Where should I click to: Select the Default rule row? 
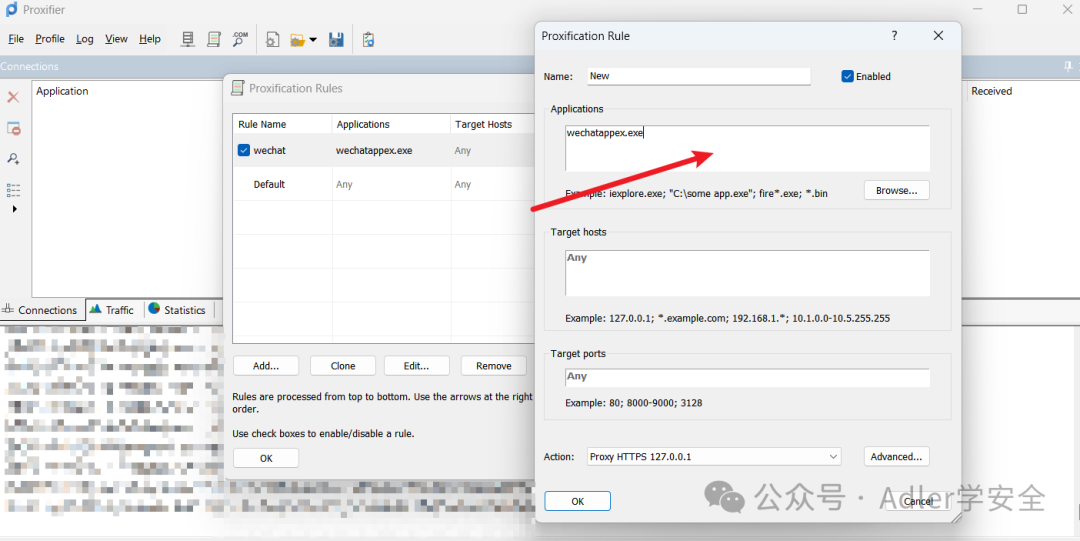384,184
